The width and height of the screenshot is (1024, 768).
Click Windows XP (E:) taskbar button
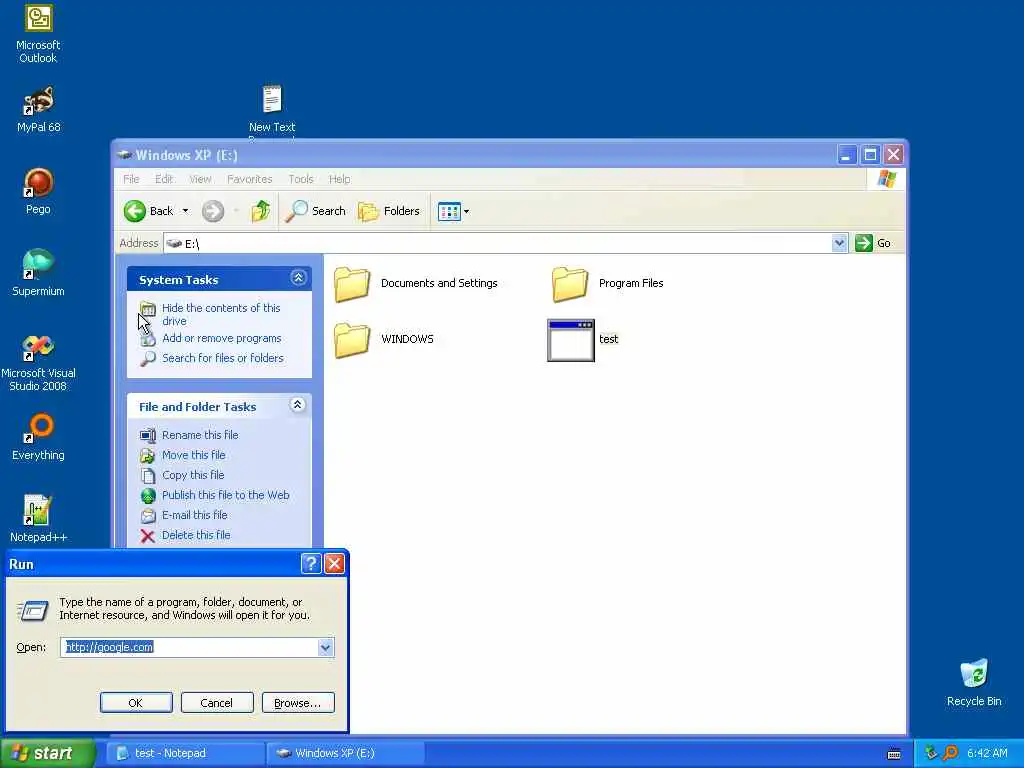pyautogui.click(x=346, y=753)
